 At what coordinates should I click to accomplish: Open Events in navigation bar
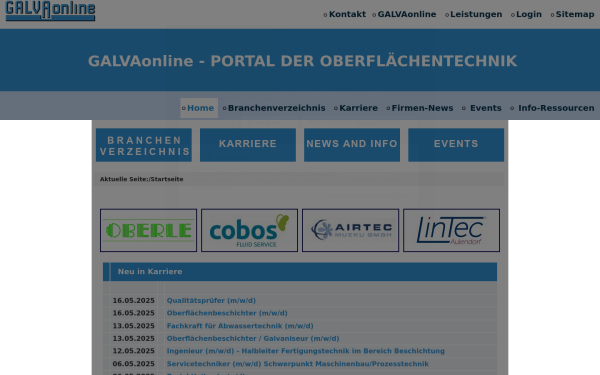[486, 108]
